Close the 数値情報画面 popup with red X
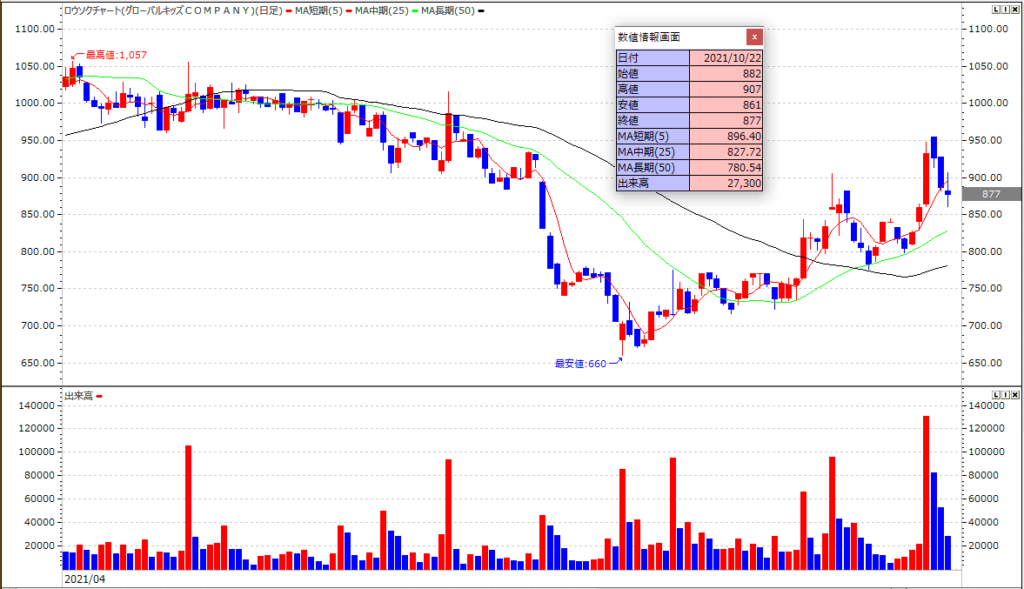The height and width of the screenshot is (589, 1024). (754, 37)
